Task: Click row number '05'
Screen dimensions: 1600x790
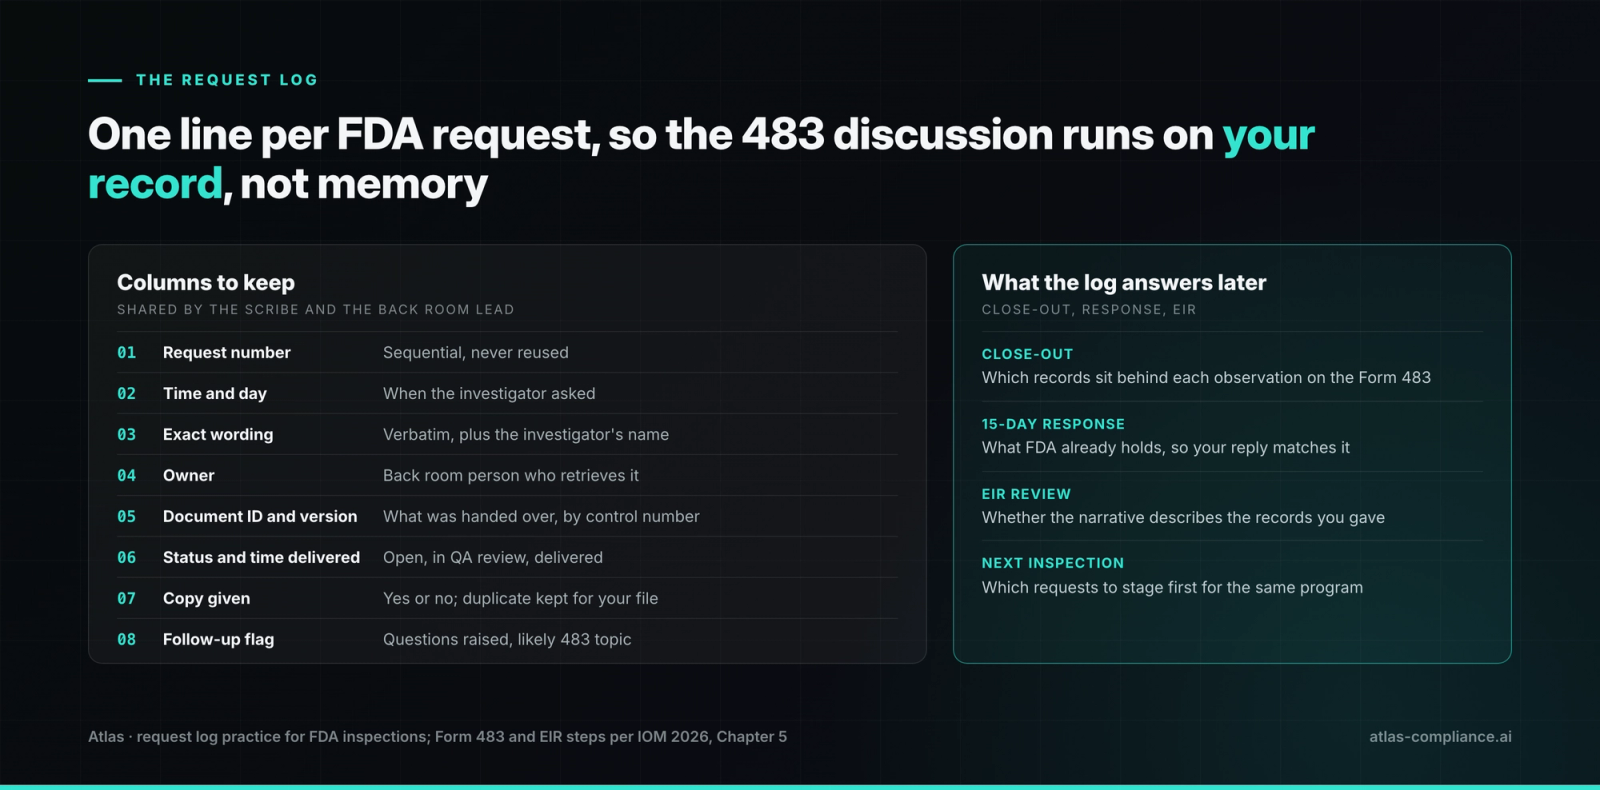Action: tap(126, 516)
